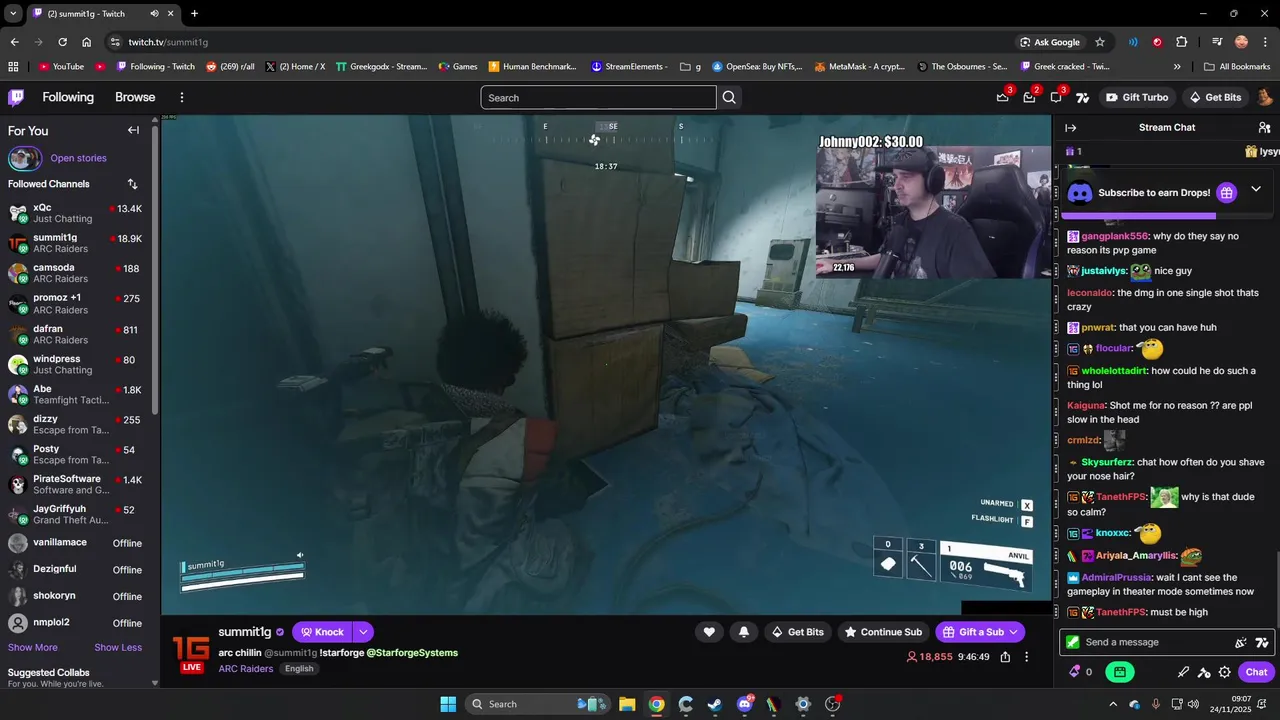1280x720 pixels.
Task: Click Show More in followed channels
Action: click(33, 647)
